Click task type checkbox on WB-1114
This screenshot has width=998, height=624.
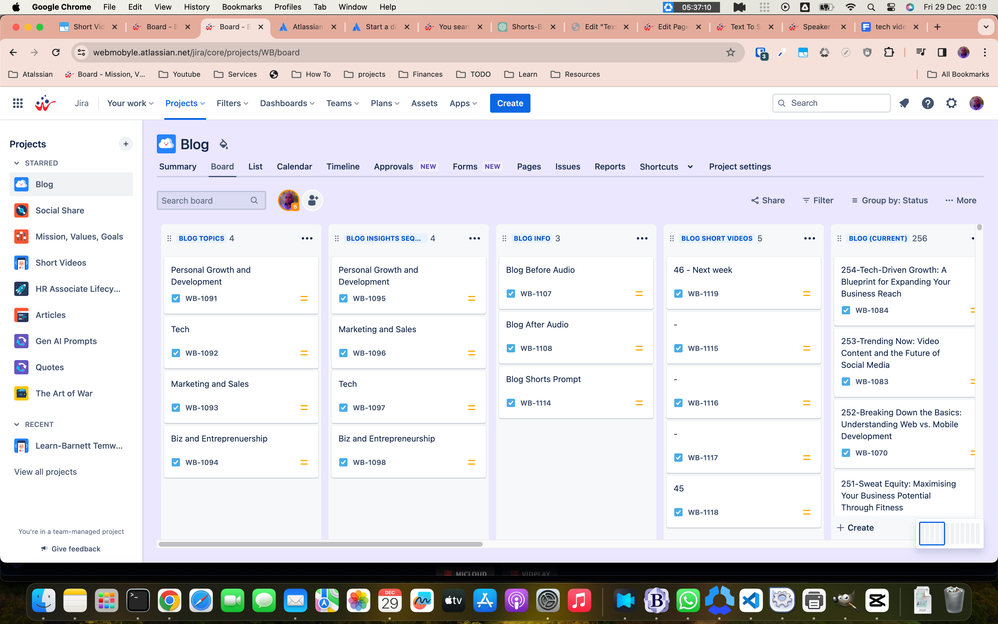510,403
